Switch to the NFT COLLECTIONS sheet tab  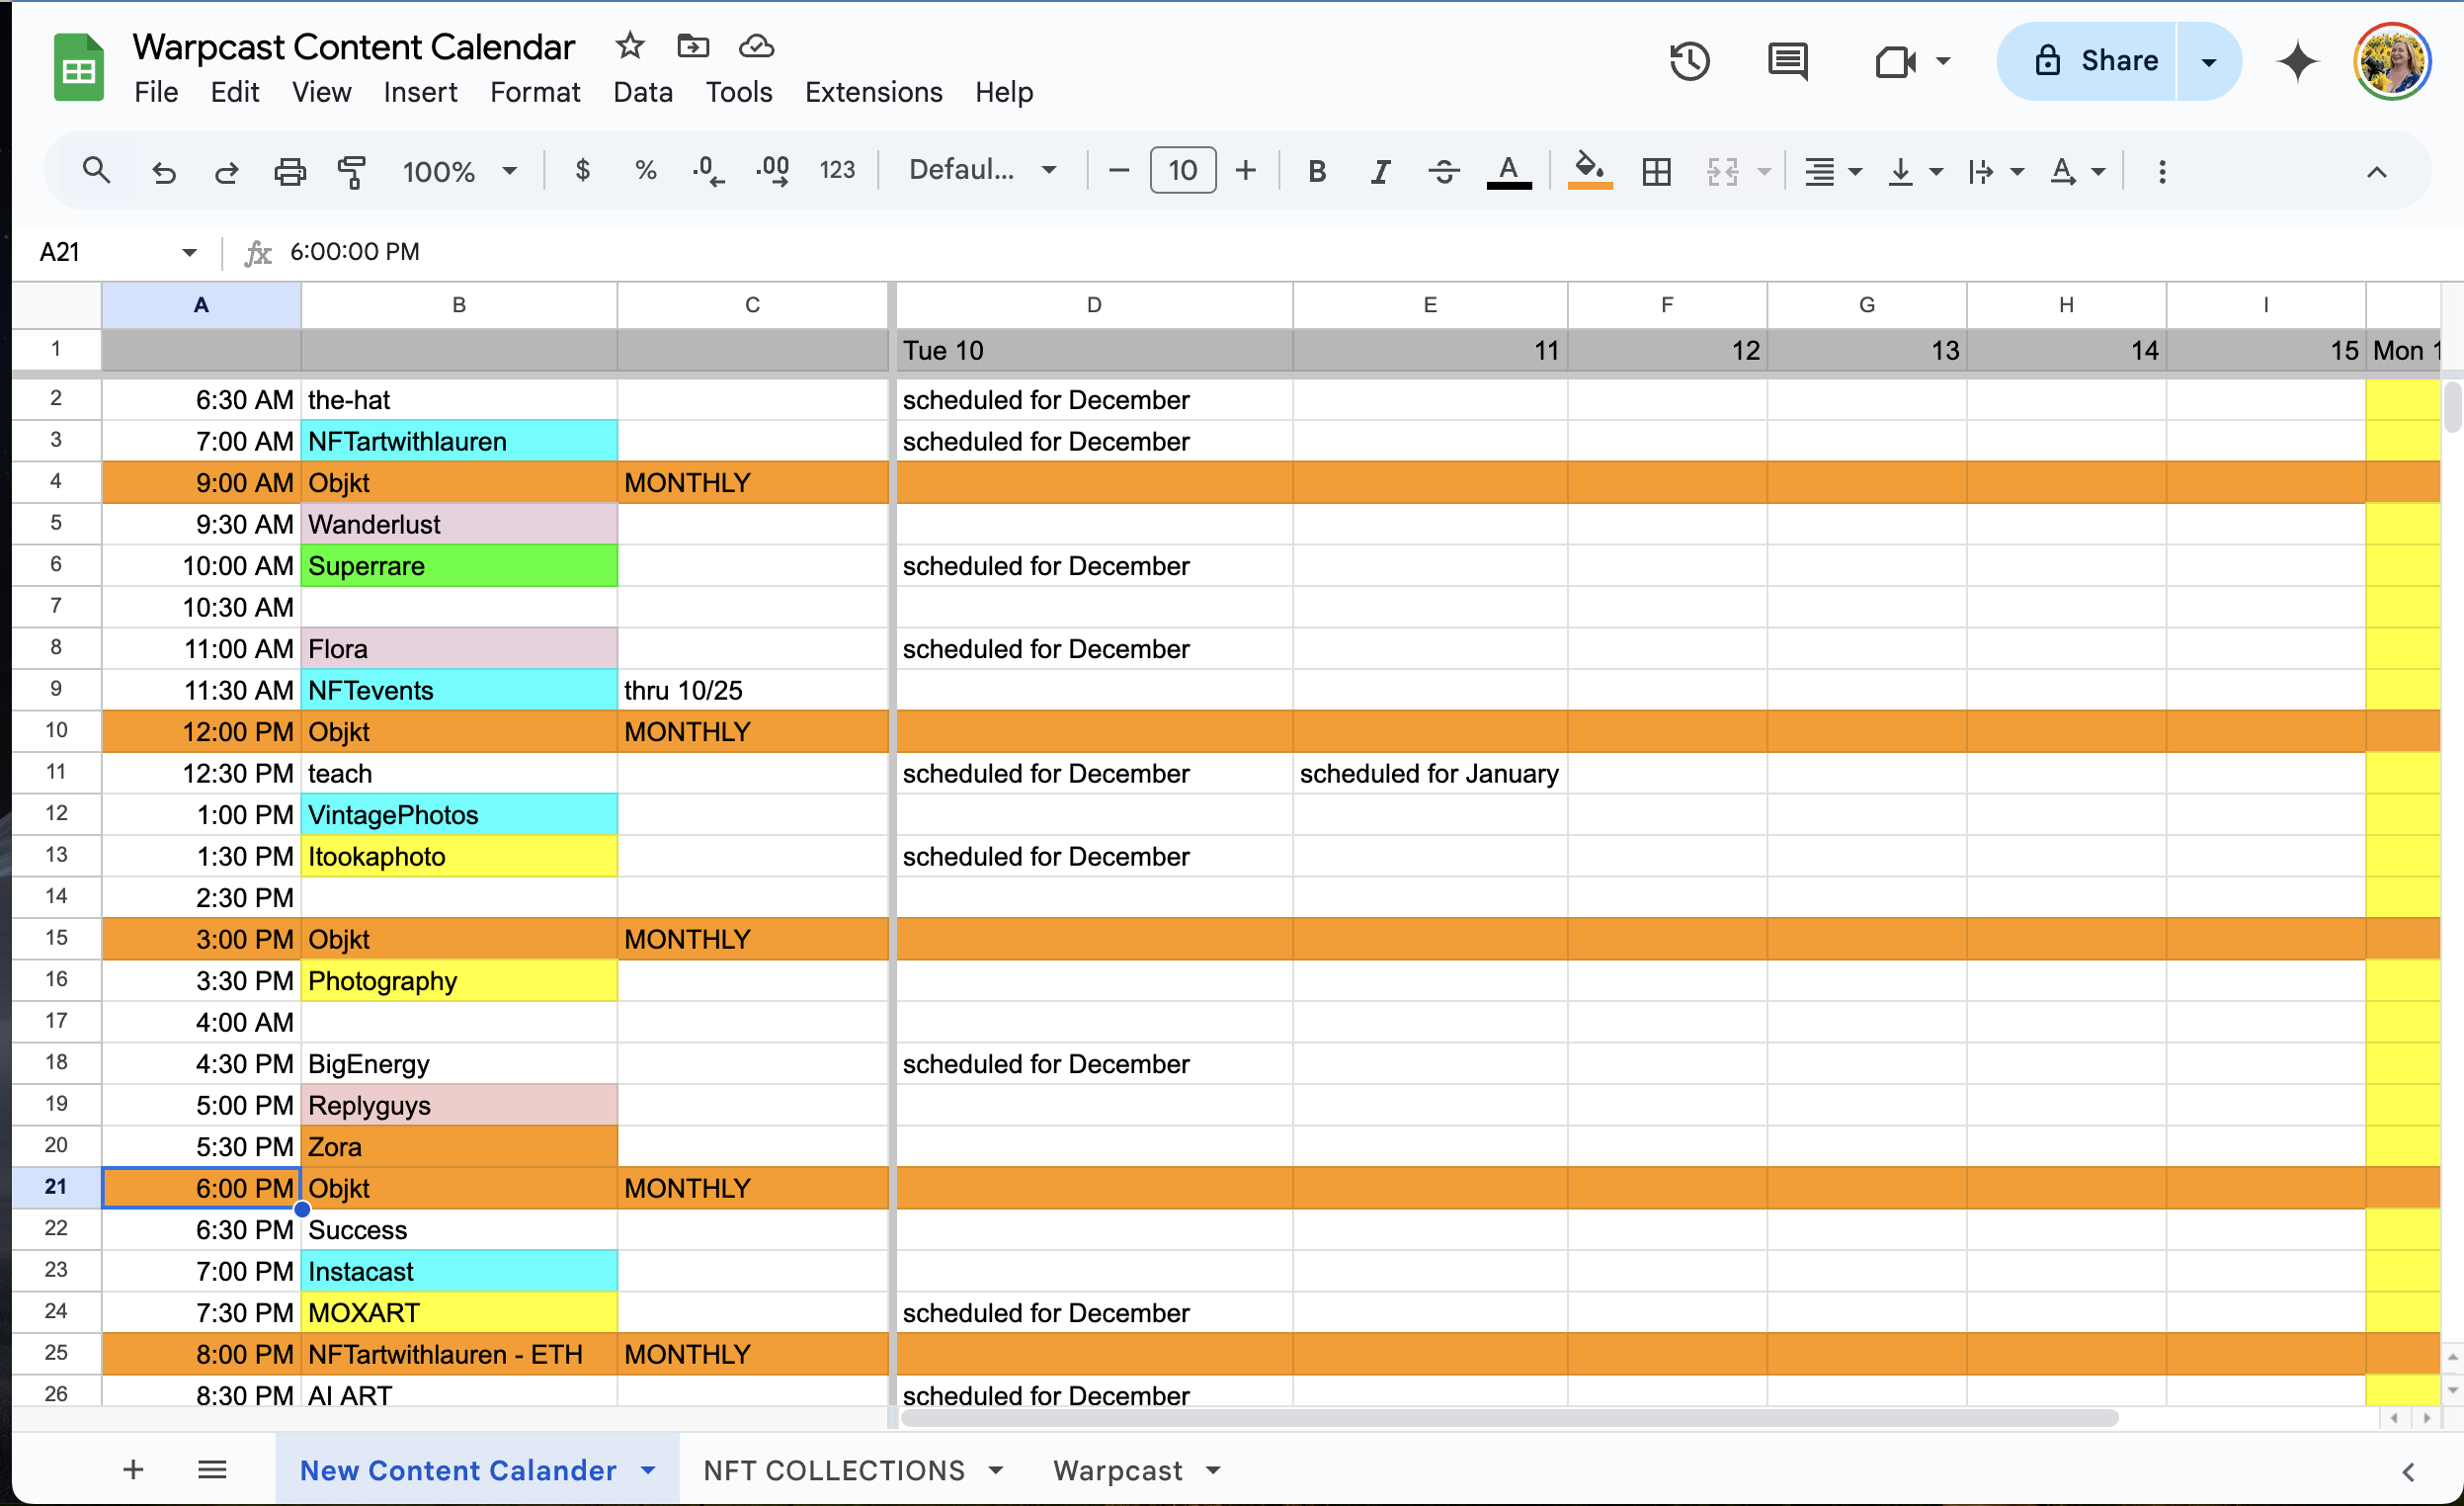pyautogui.click(x=834, y=1470)
